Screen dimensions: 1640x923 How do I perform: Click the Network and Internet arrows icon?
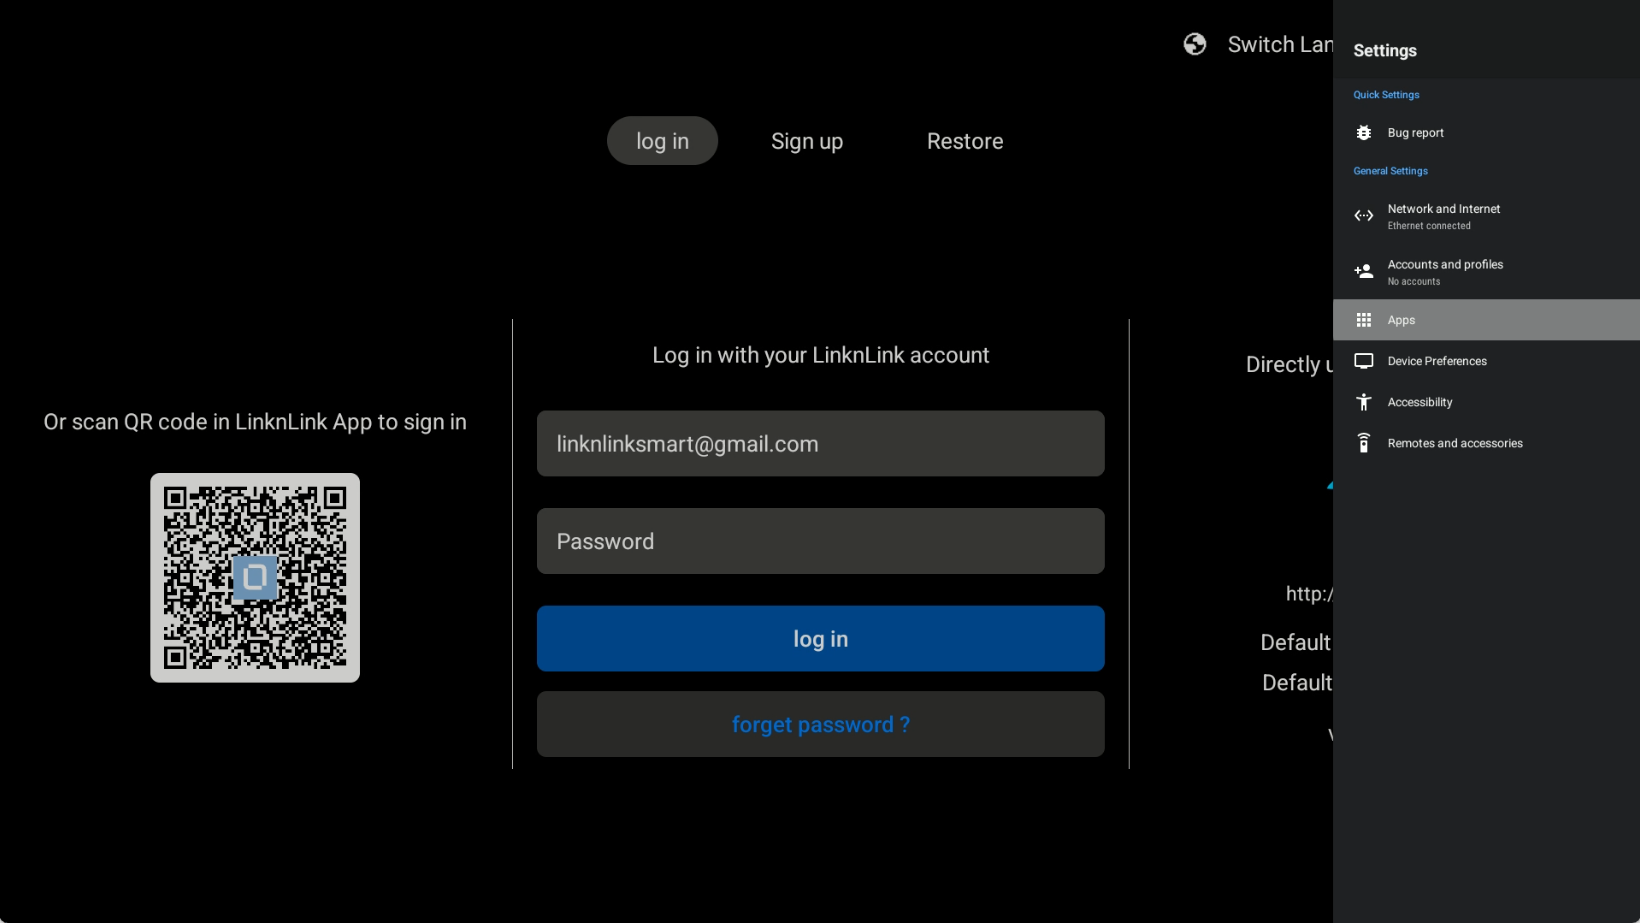click(1363, 216)
